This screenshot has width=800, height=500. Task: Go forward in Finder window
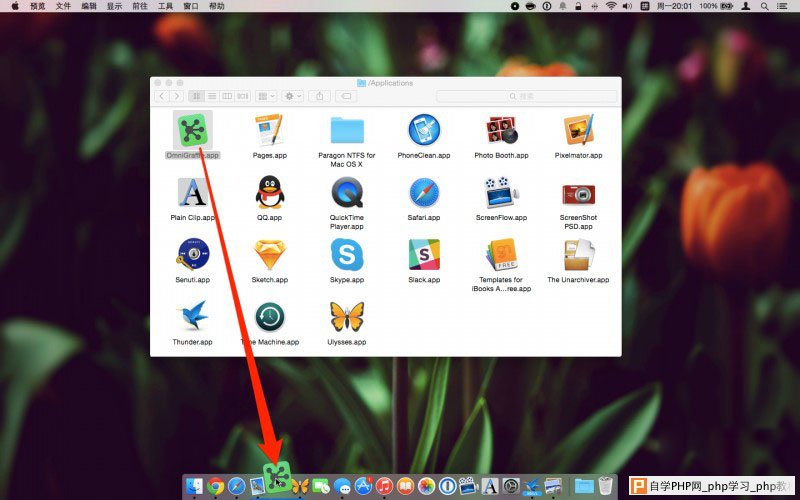(177, 96)
